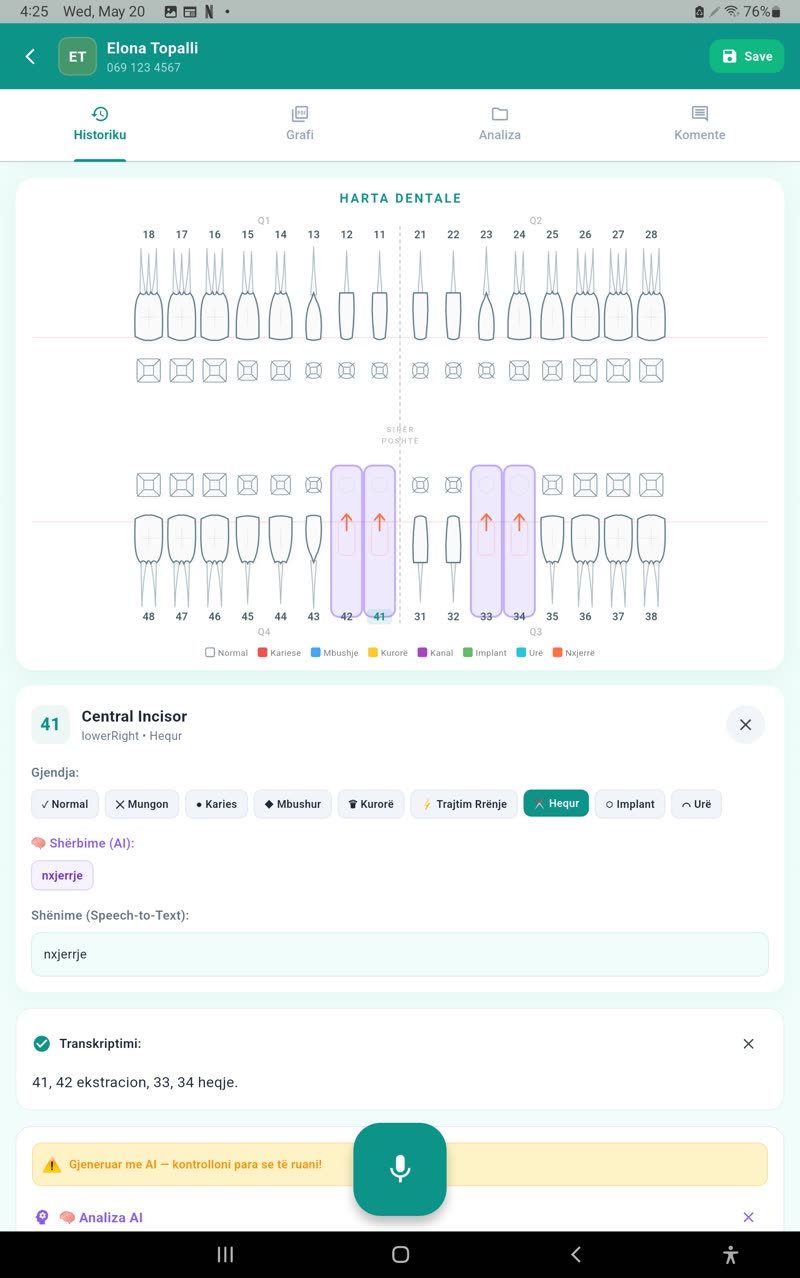800x1278 pixels.
Task: Go back using the header arrow
Action: tap(30, 56)
